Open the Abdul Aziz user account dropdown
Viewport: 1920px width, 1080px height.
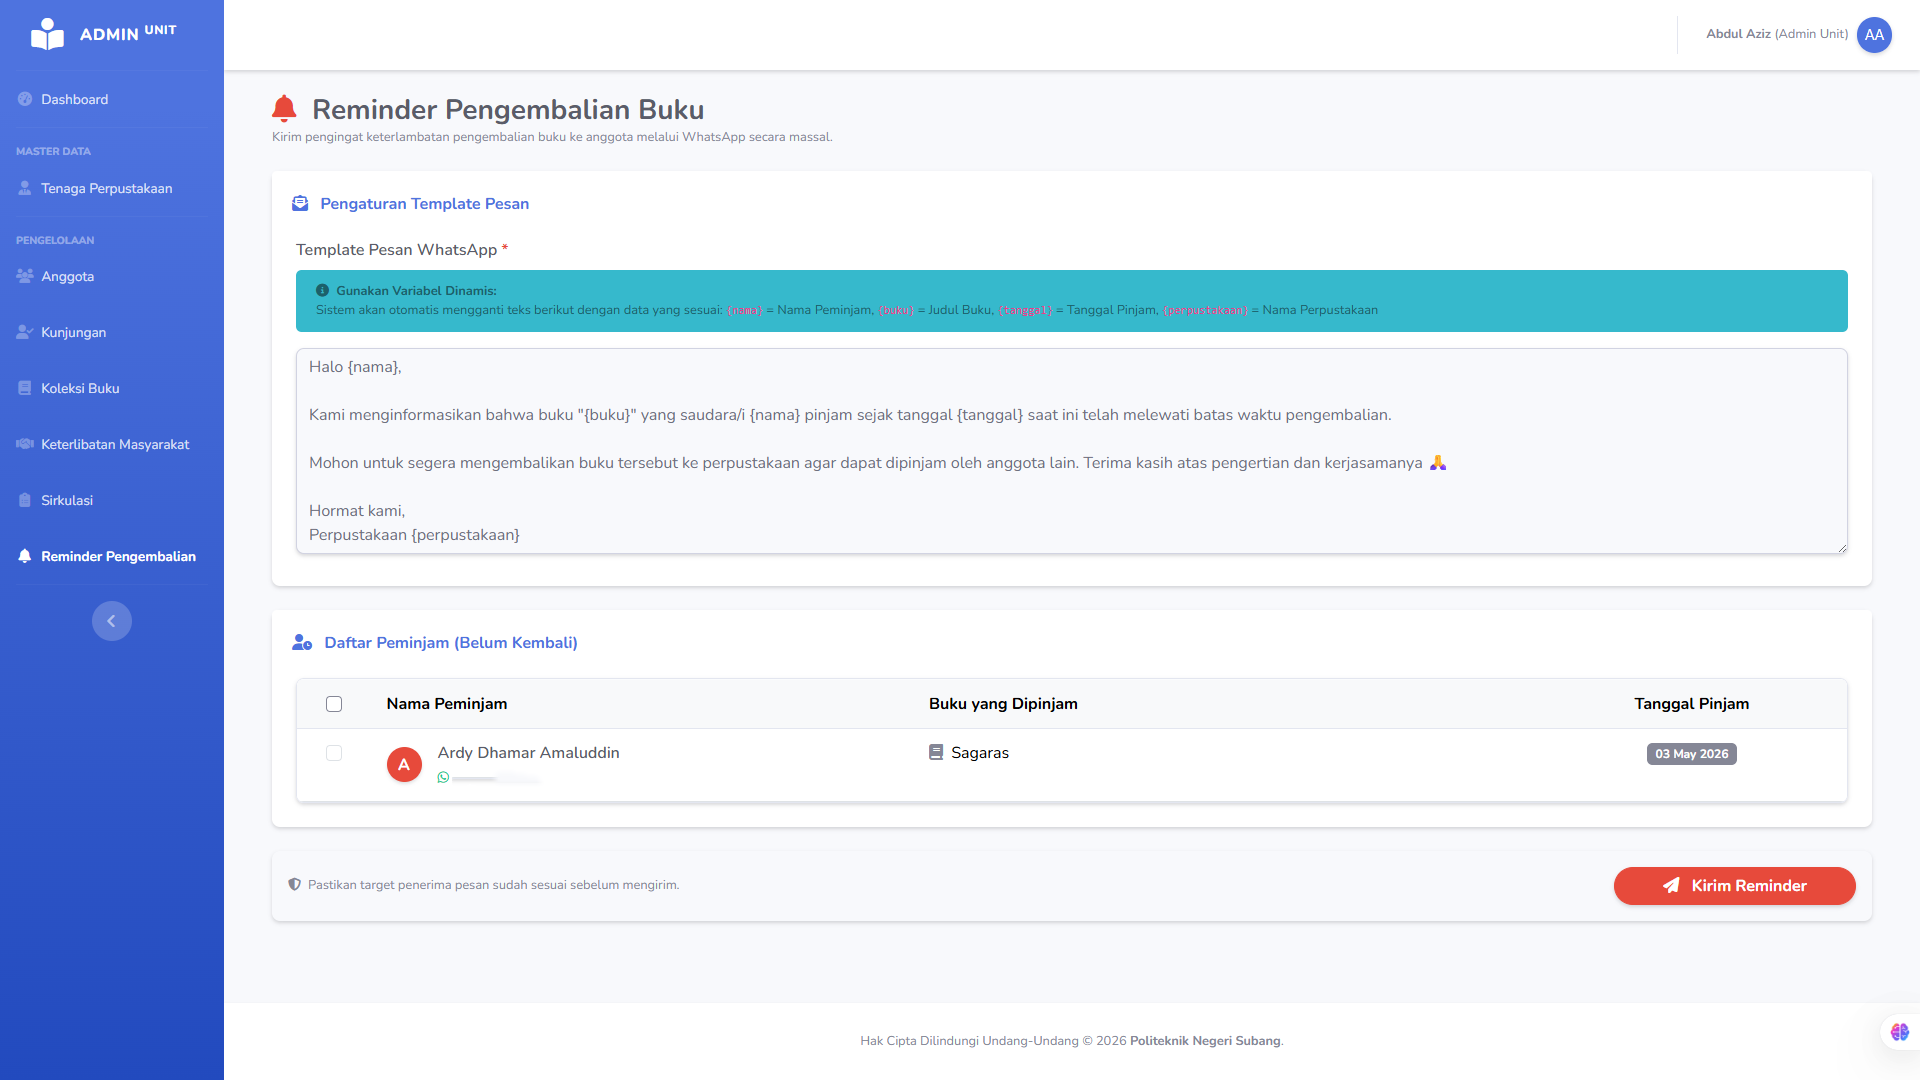coord(1798,35)
